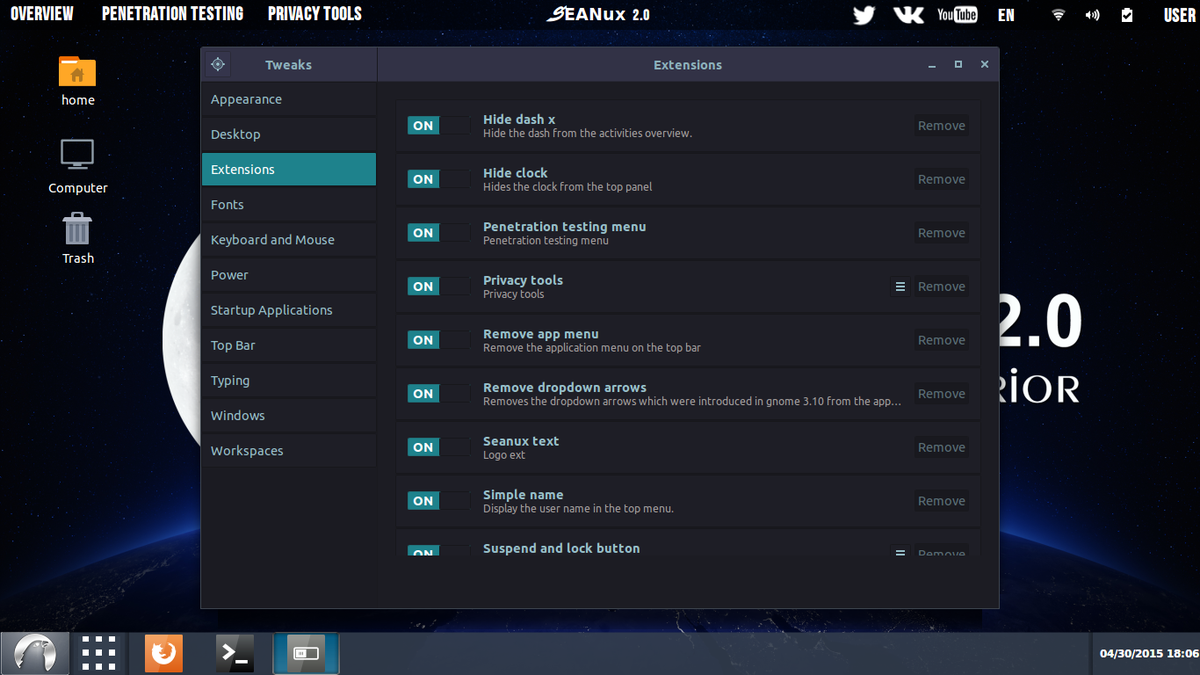Viewport: 1200px width, 675px height.
Task: Click the Extensions window title
Action: click(x=688, y=65)
